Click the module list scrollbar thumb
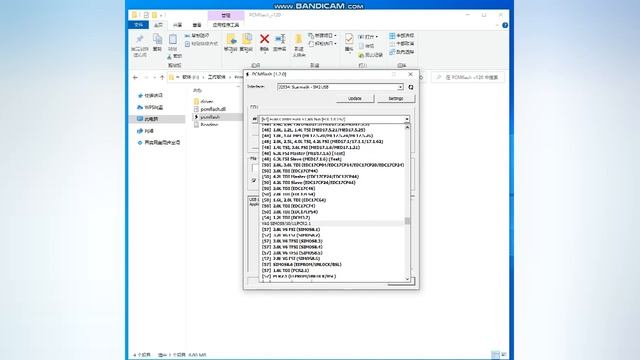This screenshot has width=640, height=360. (x=407, y=221)
